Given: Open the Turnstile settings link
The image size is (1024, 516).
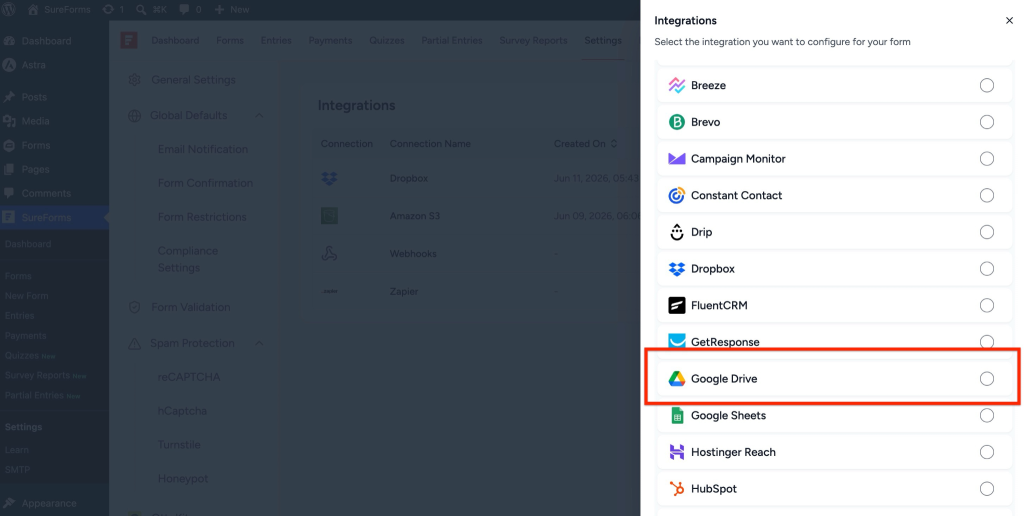Looking at the screenshot, I should pyautogui.click(x=179, y=445).
